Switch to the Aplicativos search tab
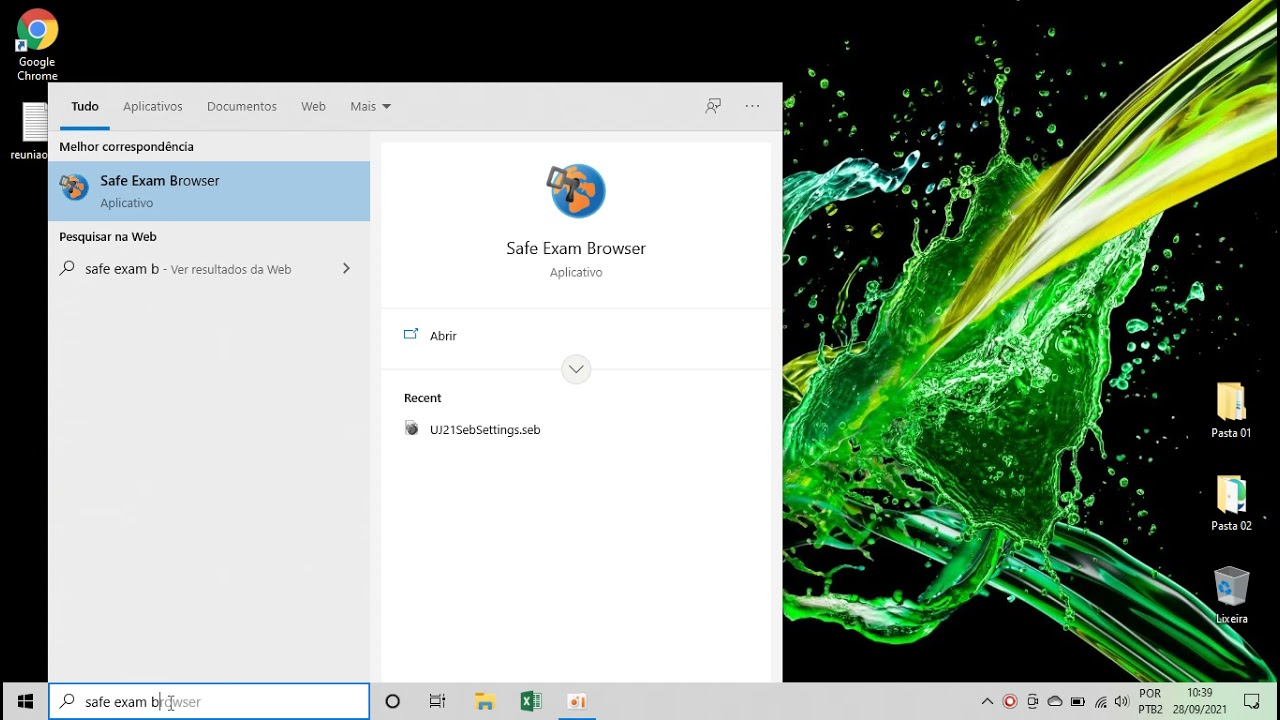1280x720 pixels. pyautogui.click(x=153, y=106)
